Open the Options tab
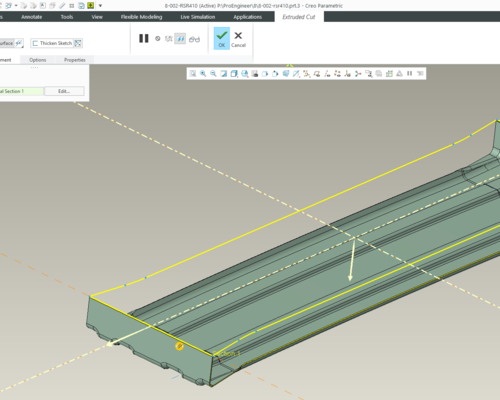Viewport: 500px width, 400px height. [38, 60]
